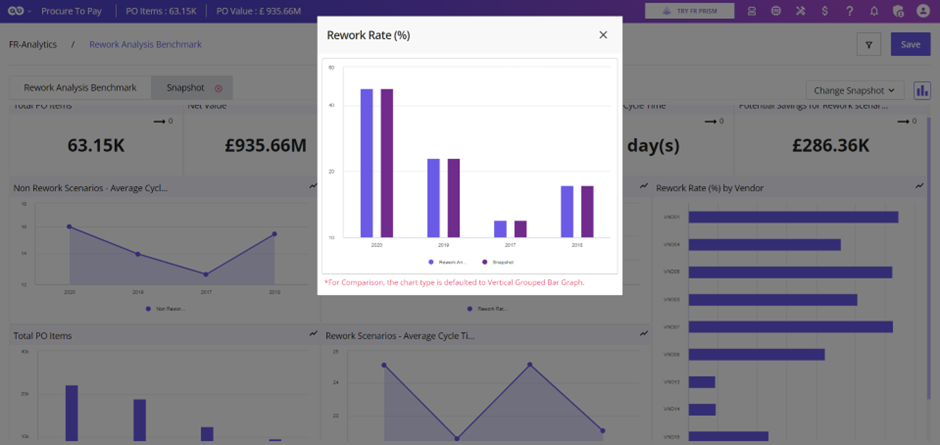Click the 2020 Rework An... bar in dialog

tap(366, 163)
